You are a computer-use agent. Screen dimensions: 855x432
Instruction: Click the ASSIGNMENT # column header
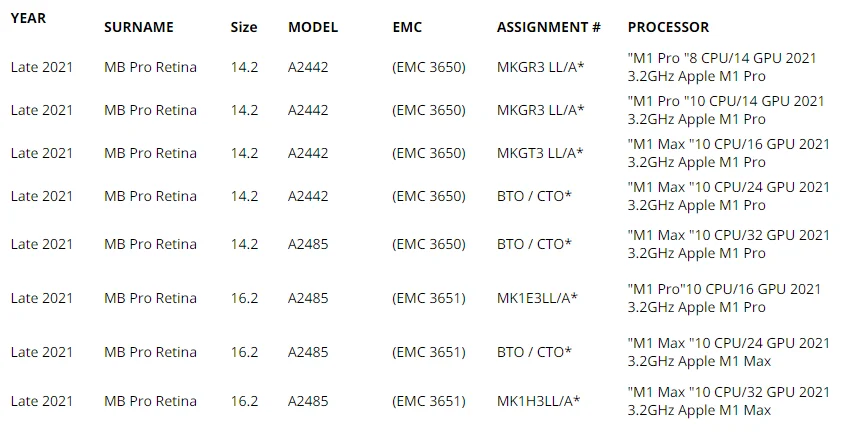pos(549,27)
